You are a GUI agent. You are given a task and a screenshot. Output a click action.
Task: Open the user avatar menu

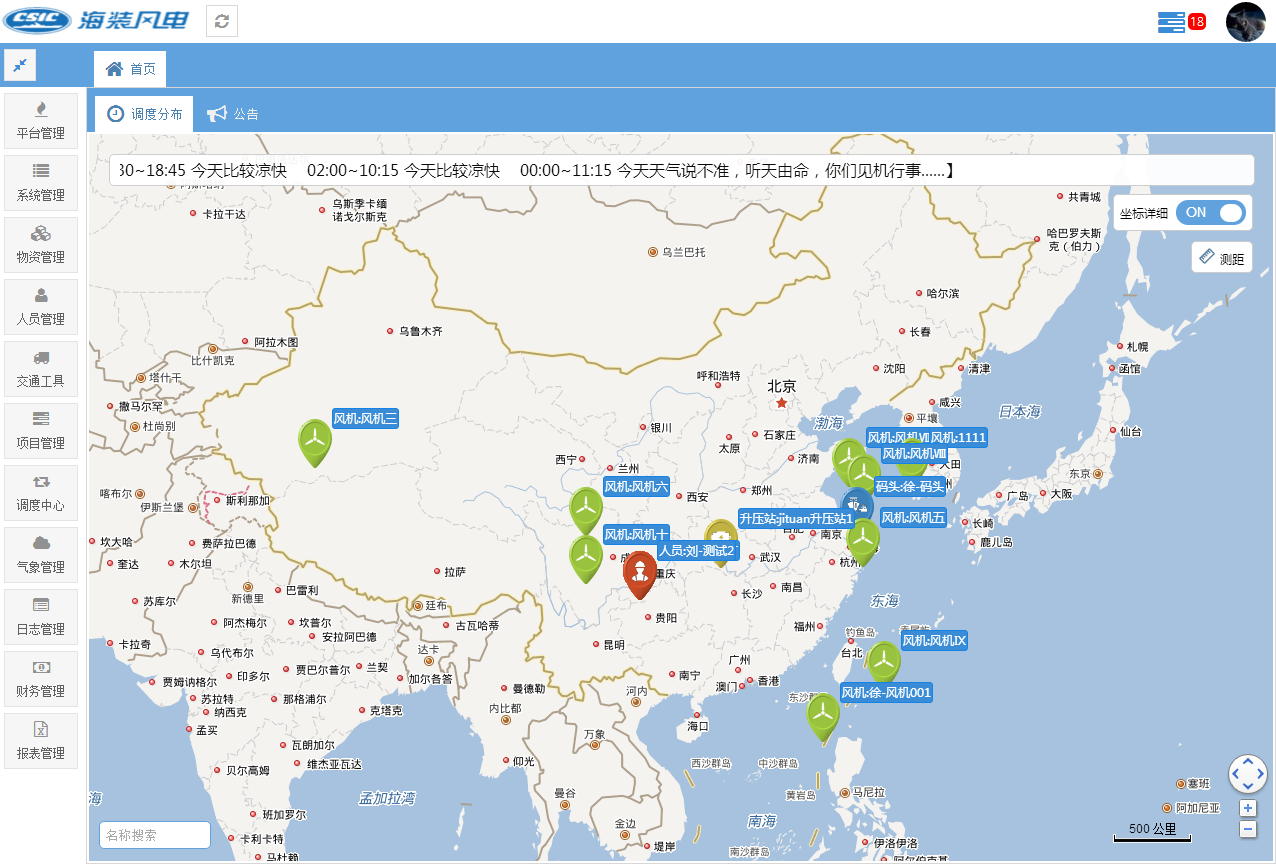coord(1245,22)
